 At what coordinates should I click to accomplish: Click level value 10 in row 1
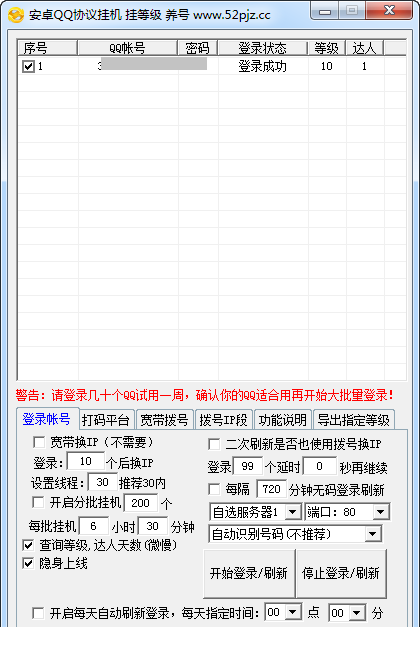click(327, 66)
